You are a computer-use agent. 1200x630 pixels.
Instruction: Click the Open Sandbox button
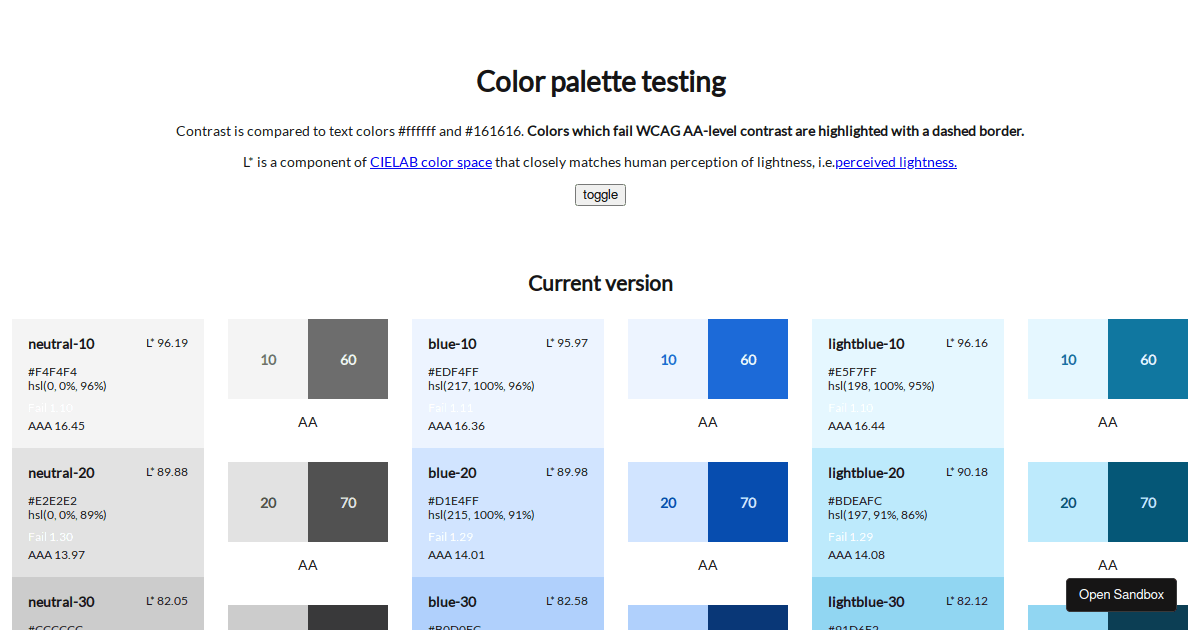[x=1121, y=594]
